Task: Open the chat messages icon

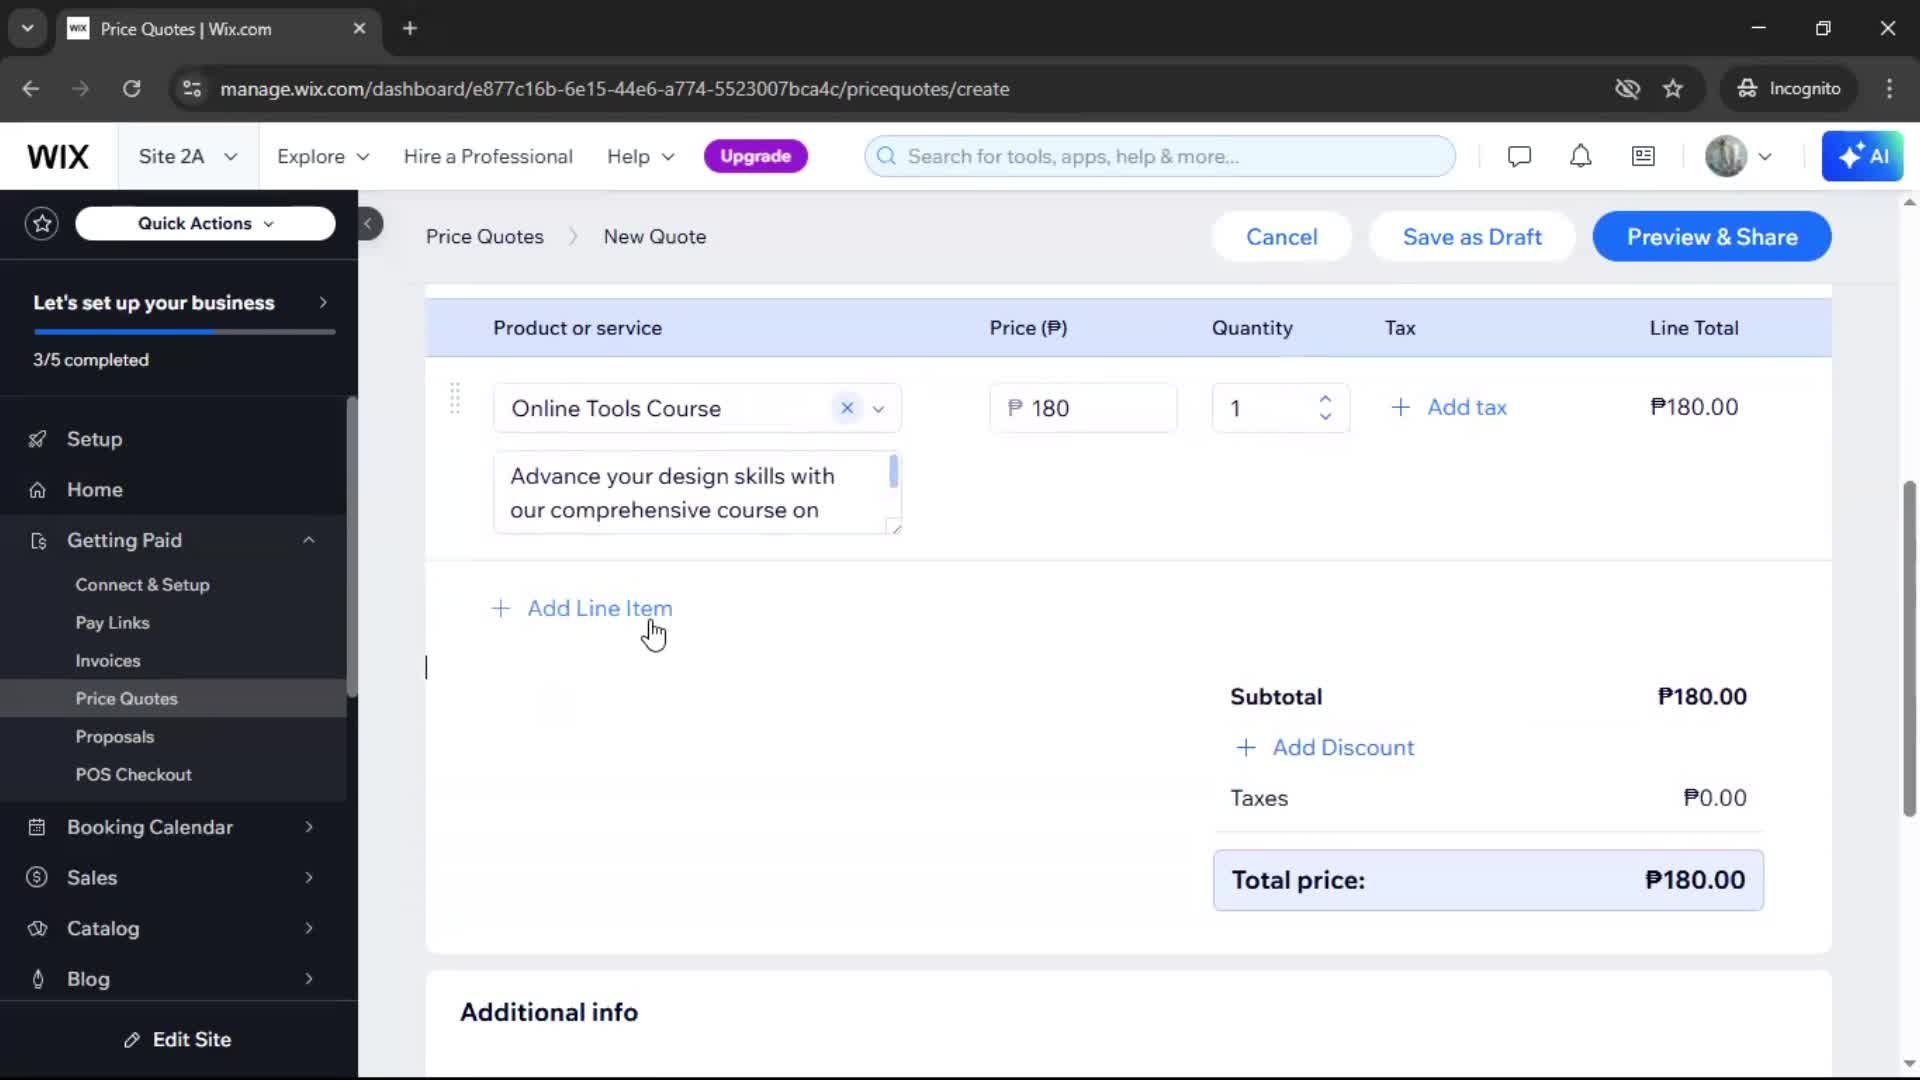Action: [1519, 156]
